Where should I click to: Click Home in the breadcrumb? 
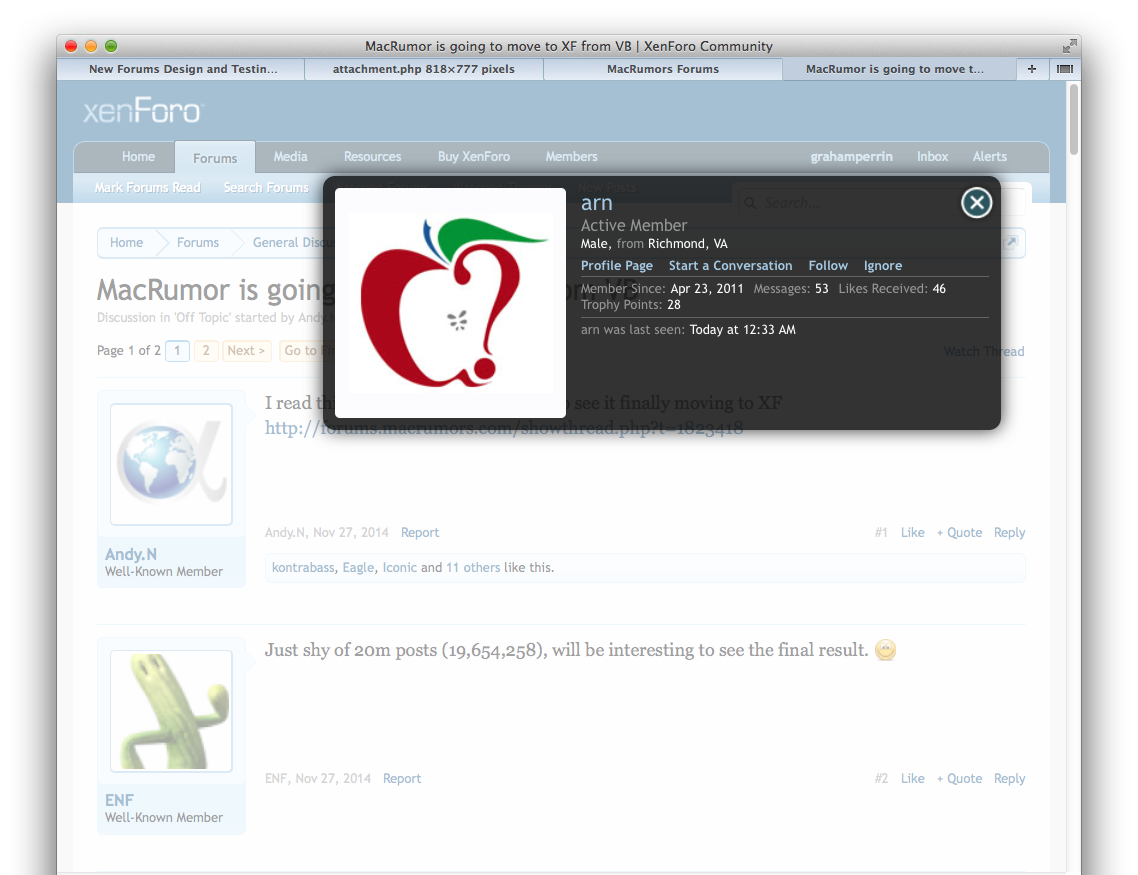pos(126,242)
